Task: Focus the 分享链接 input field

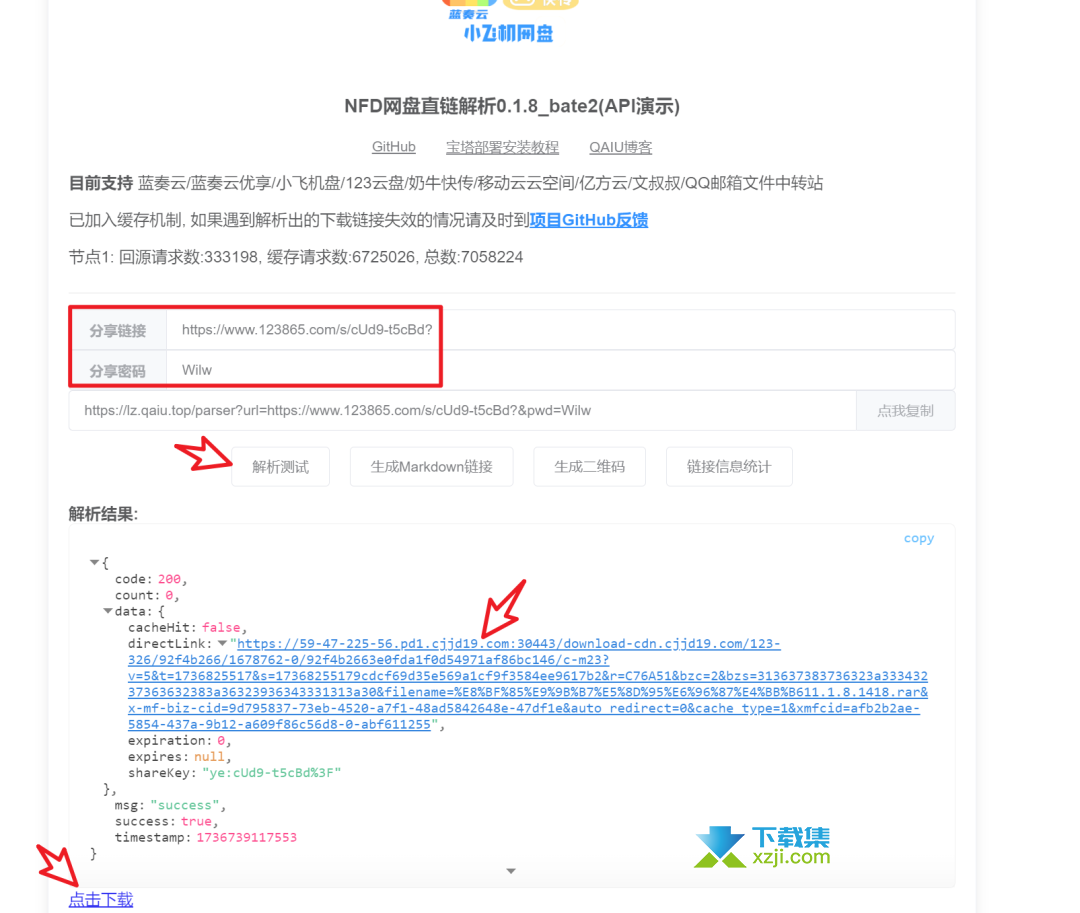Action: coord(560,330)
